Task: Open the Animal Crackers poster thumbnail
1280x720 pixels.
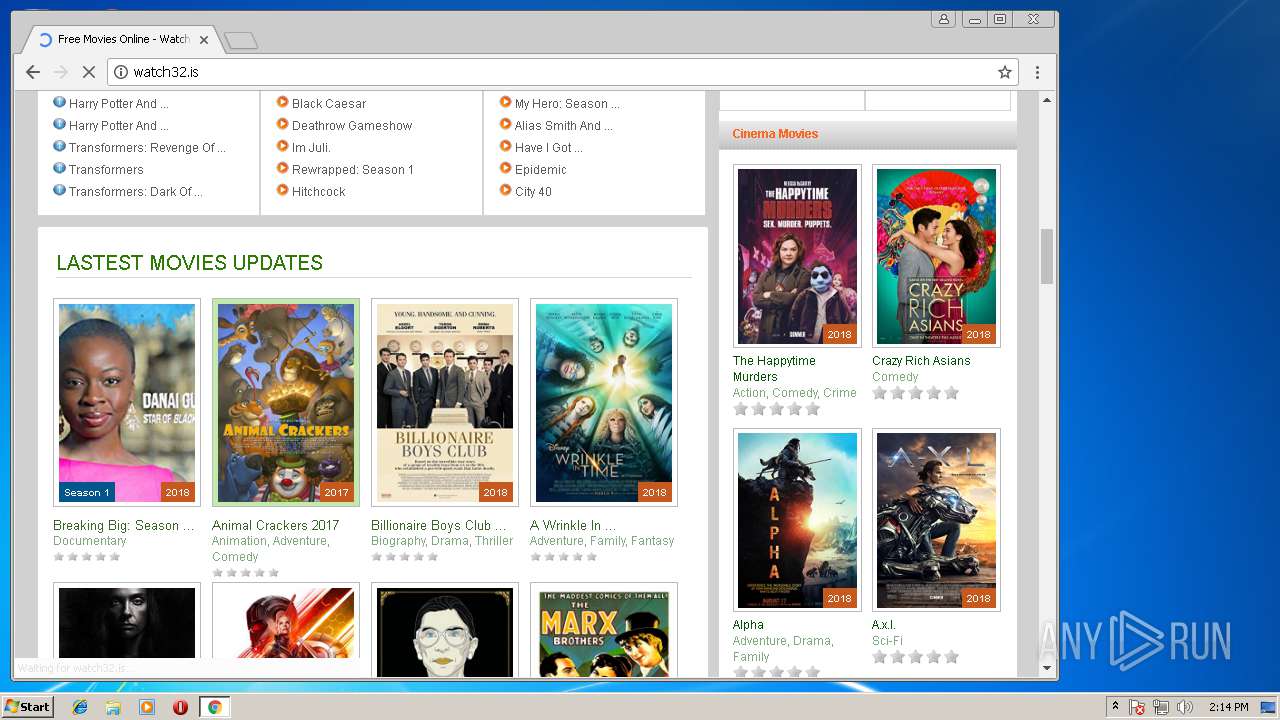Action: pos(286,402)
